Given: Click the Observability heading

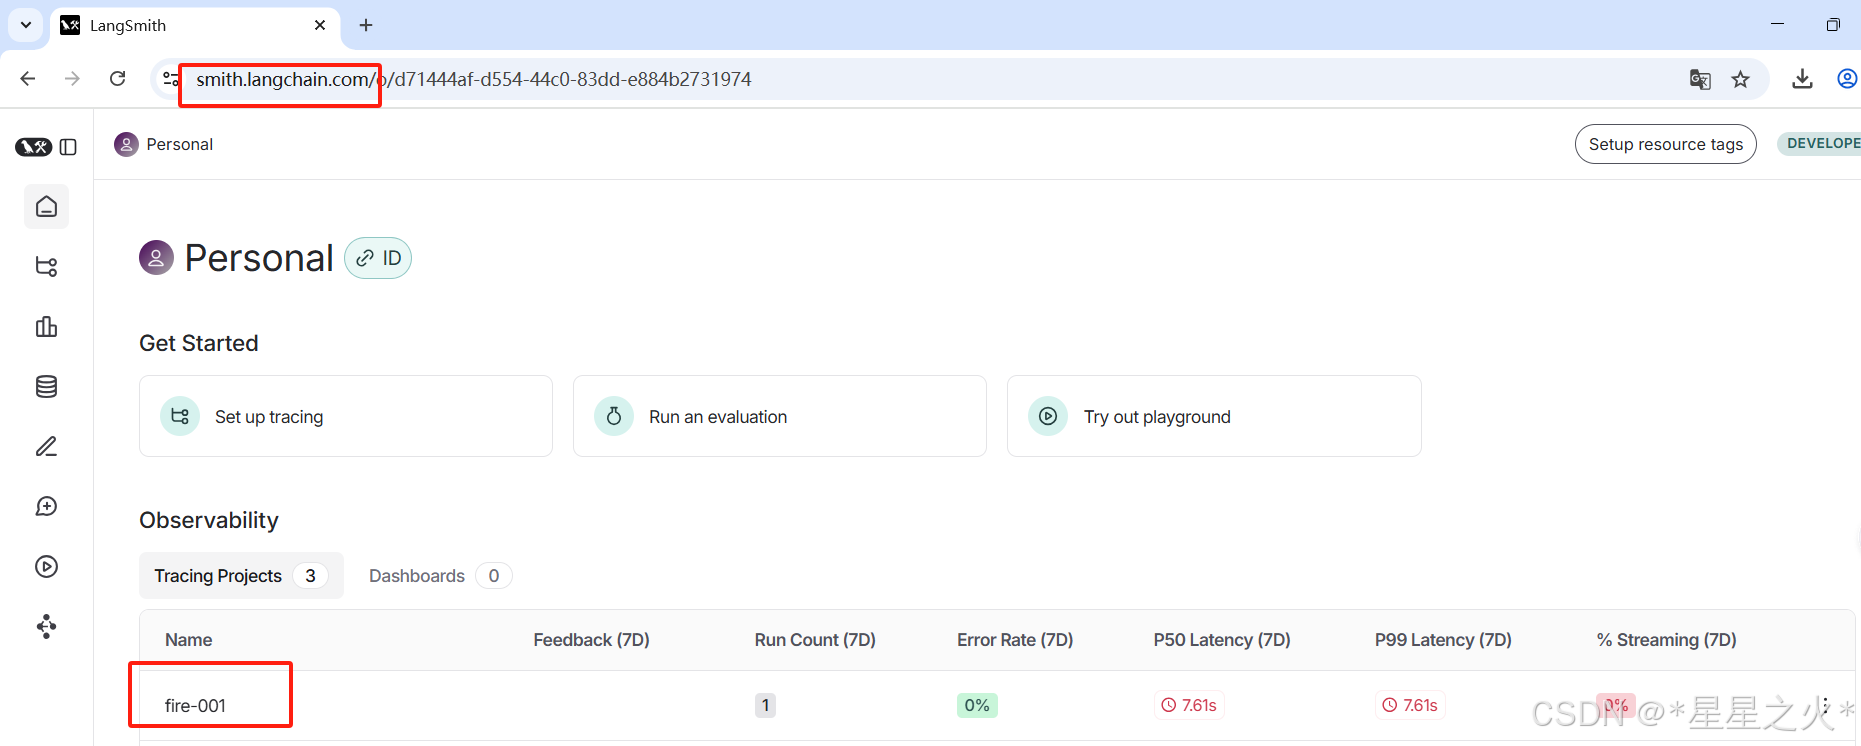Looking at the screenshot, I should pyautogui.click(x=209, y=520).
